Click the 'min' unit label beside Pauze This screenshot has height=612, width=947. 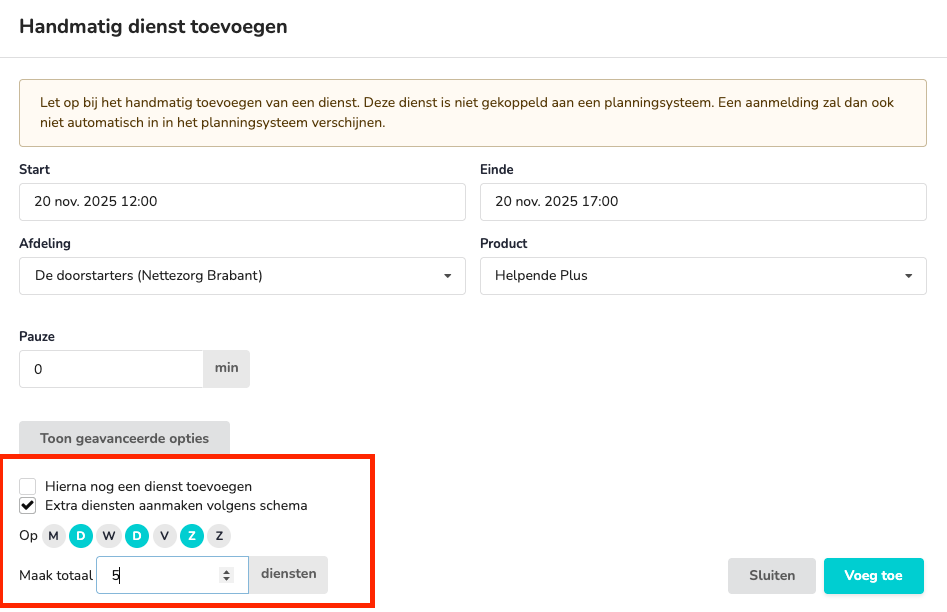[227, 368]
